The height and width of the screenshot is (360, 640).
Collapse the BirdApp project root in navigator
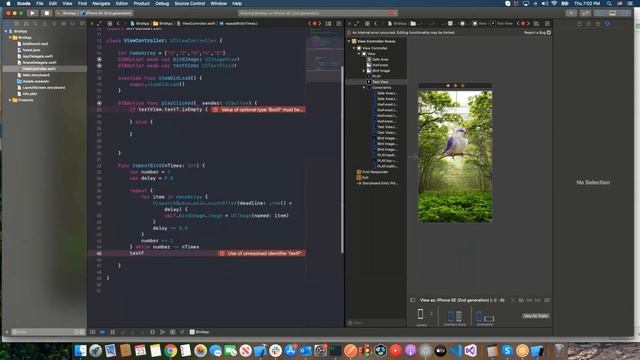6,31
